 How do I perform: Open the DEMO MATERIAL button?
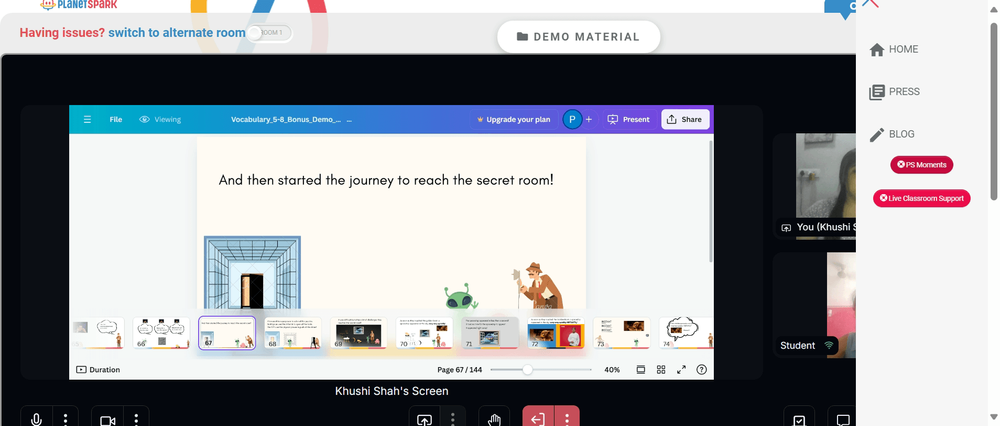(578, 37)
